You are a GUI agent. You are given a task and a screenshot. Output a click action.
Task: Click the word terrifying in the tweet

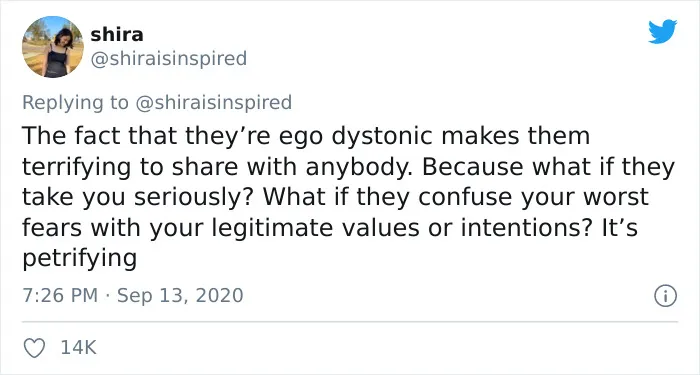tap(77, 167)
